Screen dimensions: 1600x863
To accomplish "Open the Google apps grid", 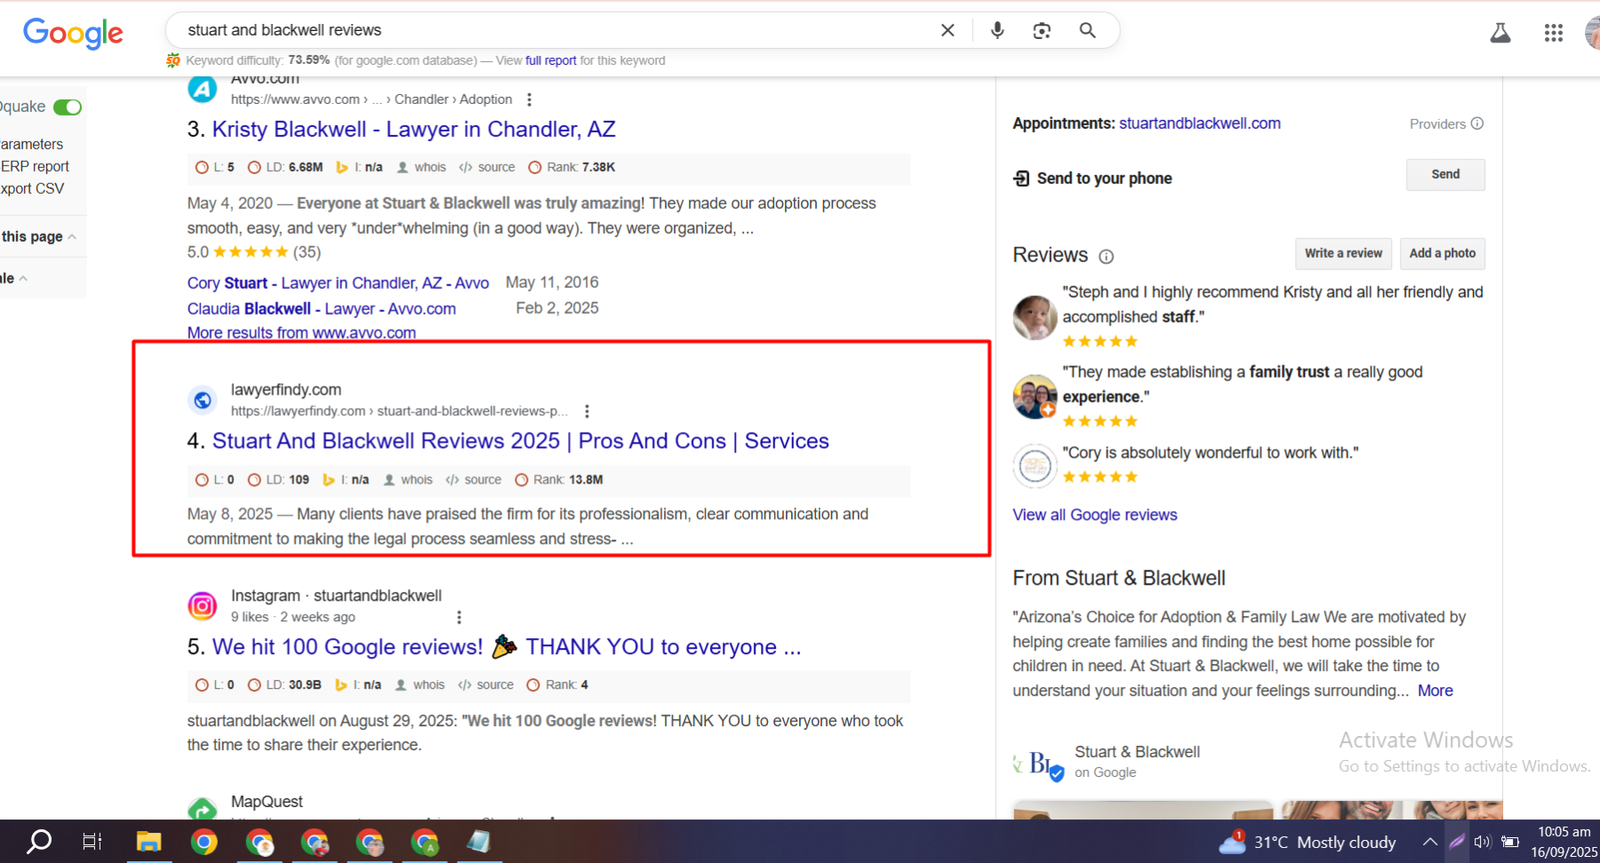I will click(x=1553, y=33).
